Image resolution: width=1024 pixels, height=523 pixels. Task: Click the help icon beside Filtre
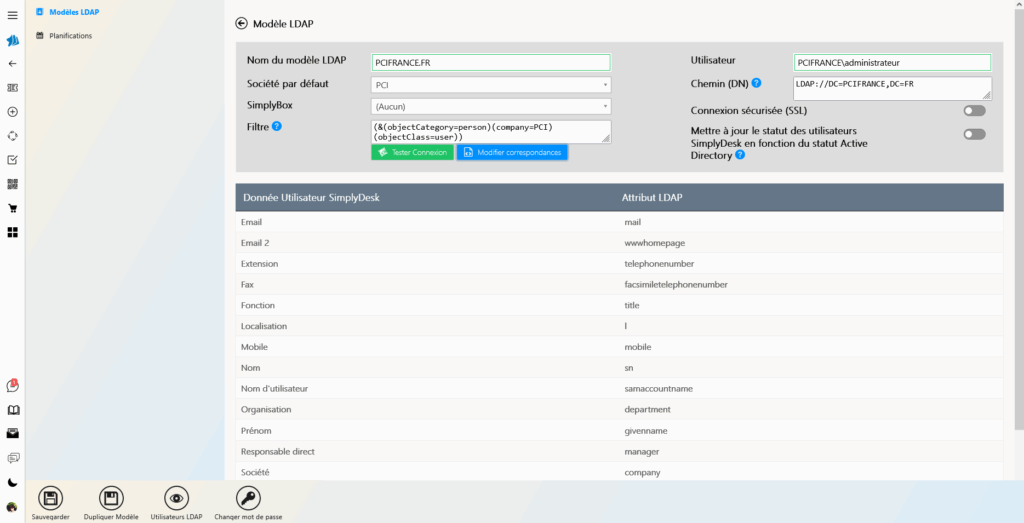[x=276, y=126]
